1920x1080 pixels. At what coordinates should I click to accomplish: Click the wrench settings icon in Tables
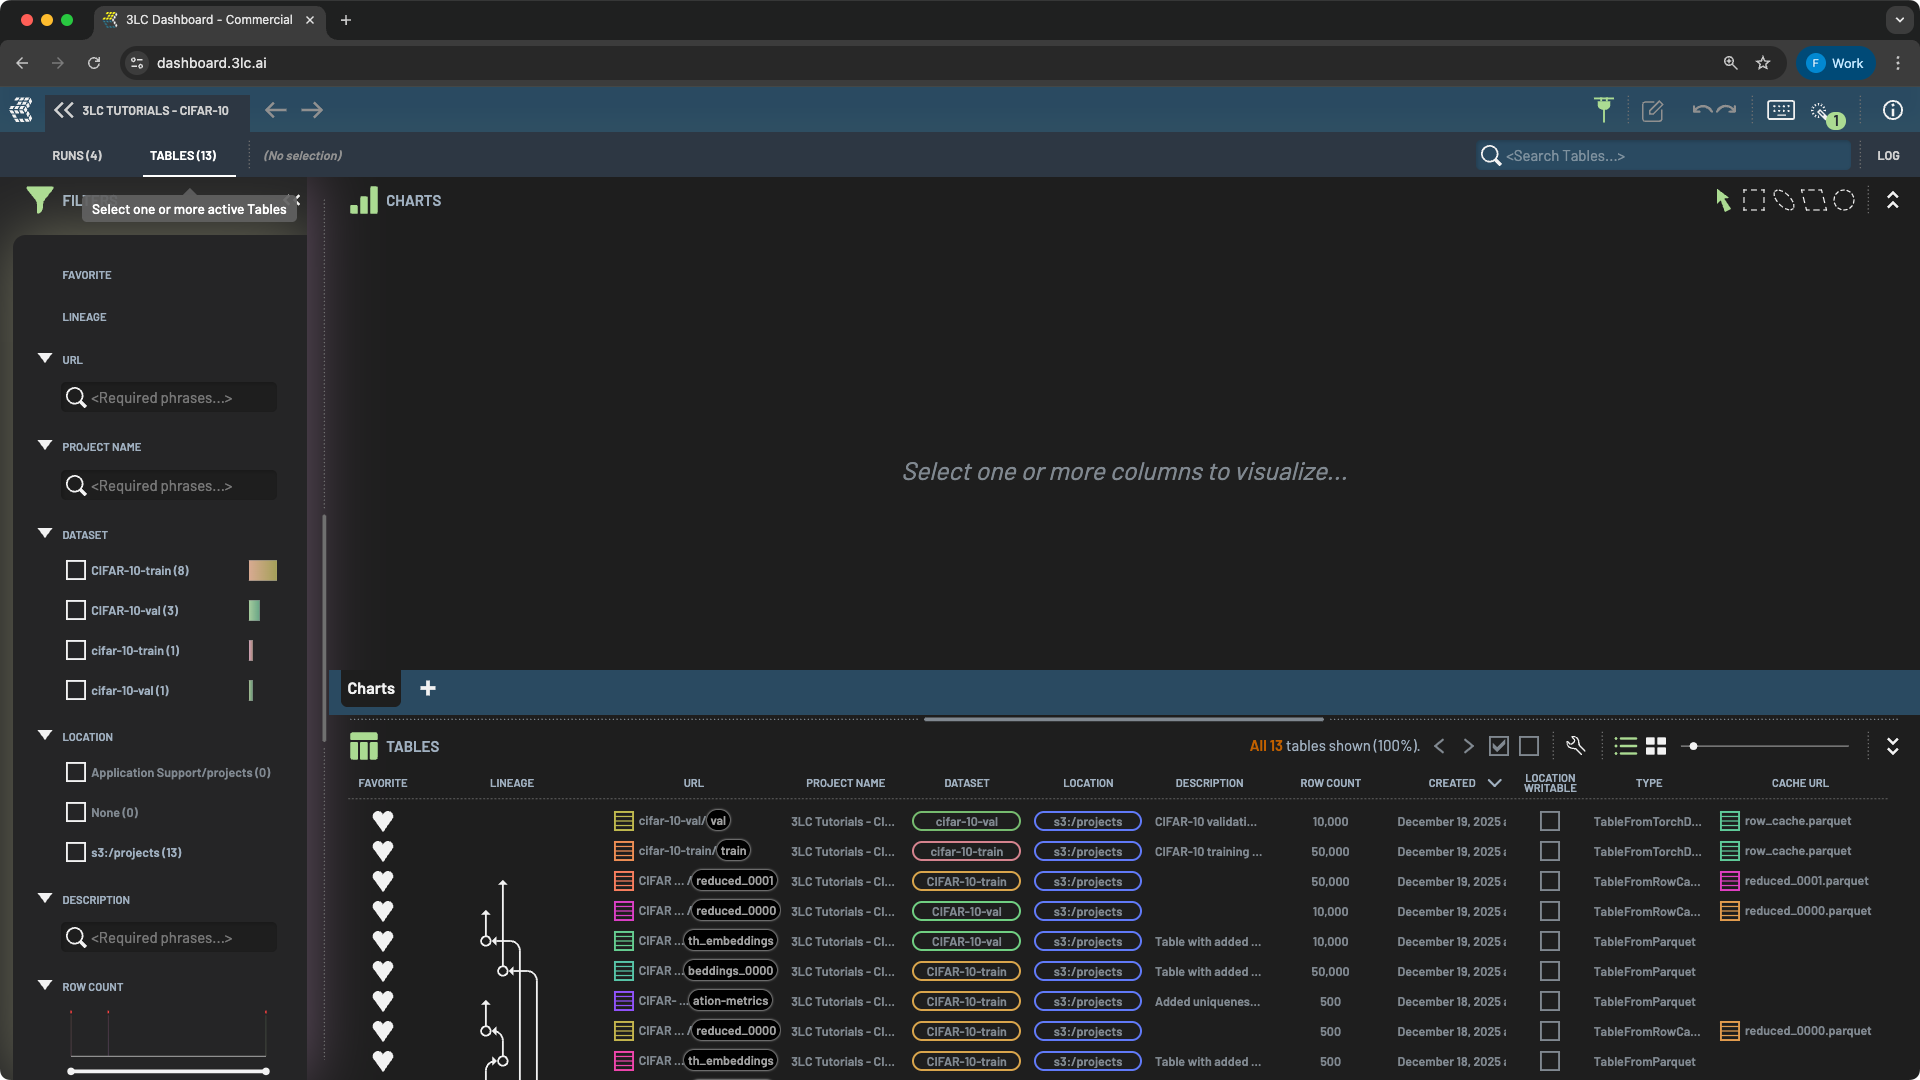pyautogui.click(x=1575, y=746)
